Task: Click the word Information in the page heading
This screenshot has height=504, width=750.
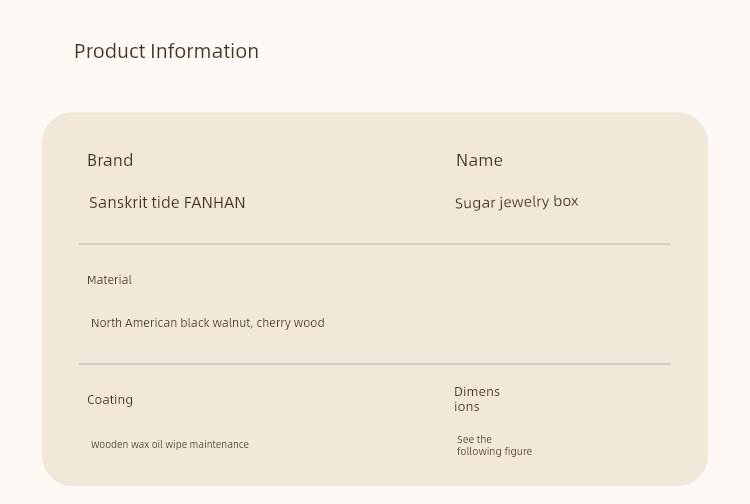Action: [x=204, y=51]
